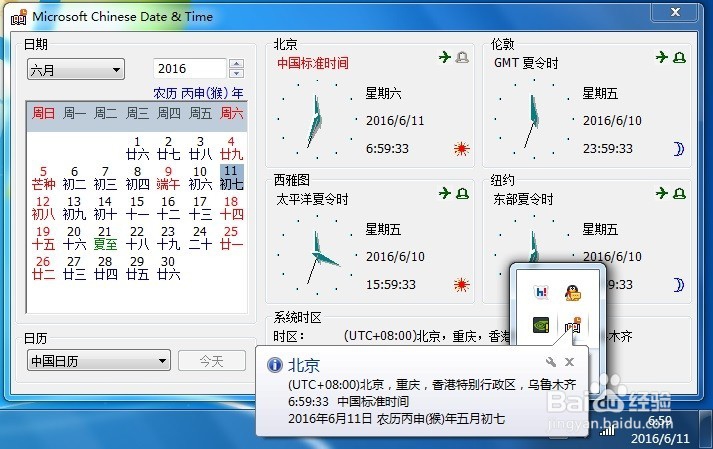Click the network signal icon in the taskbar
The width and height of the screenshot is (713, 449).
607,429
